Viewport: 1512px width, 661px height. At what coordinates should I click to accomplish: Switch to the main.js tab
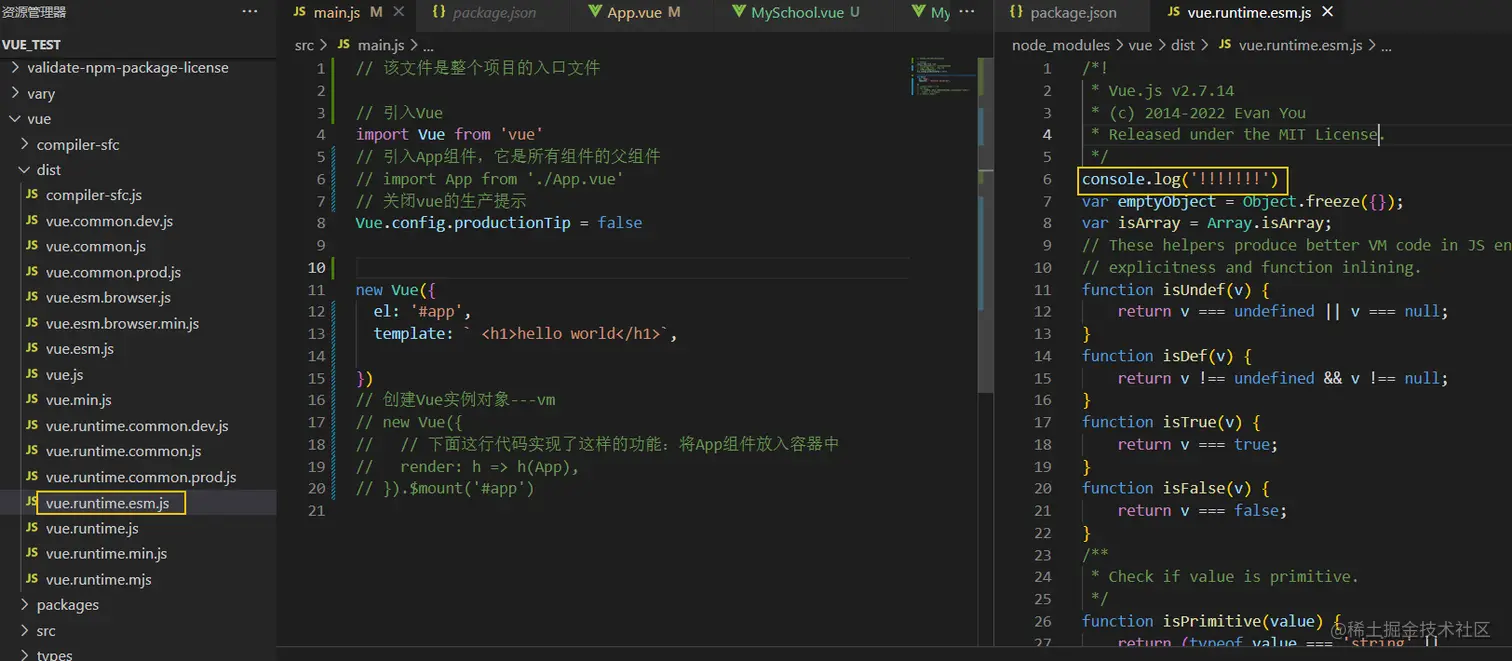[337, 12]
